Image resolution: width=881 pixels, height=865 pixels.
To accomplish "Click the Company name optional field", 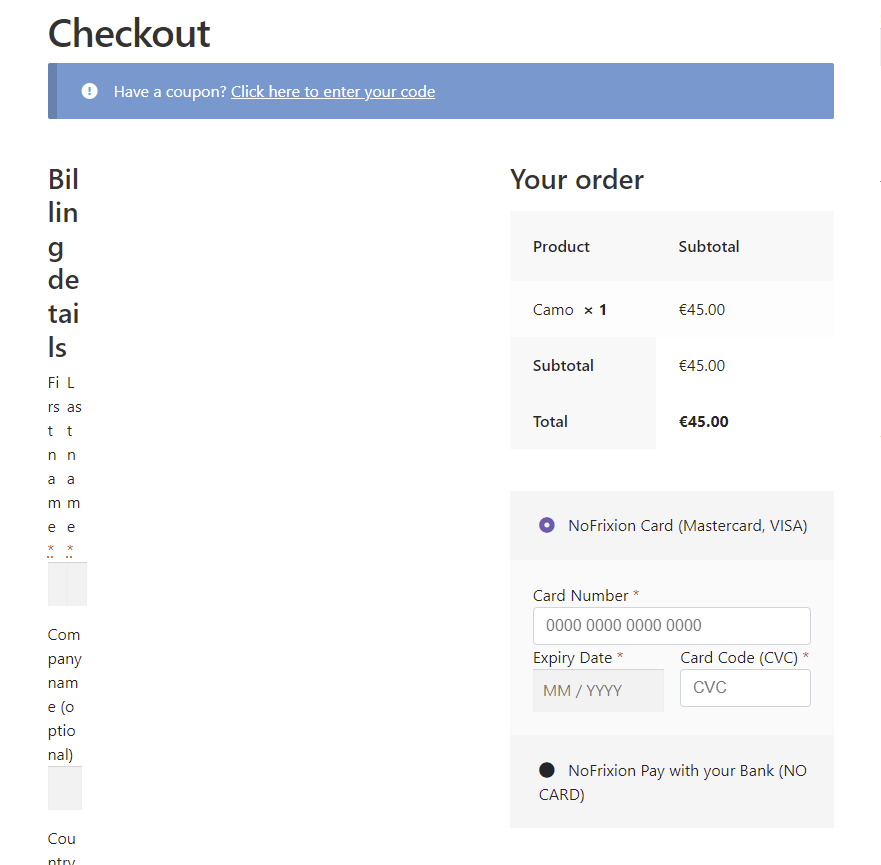I will [64, 788].
